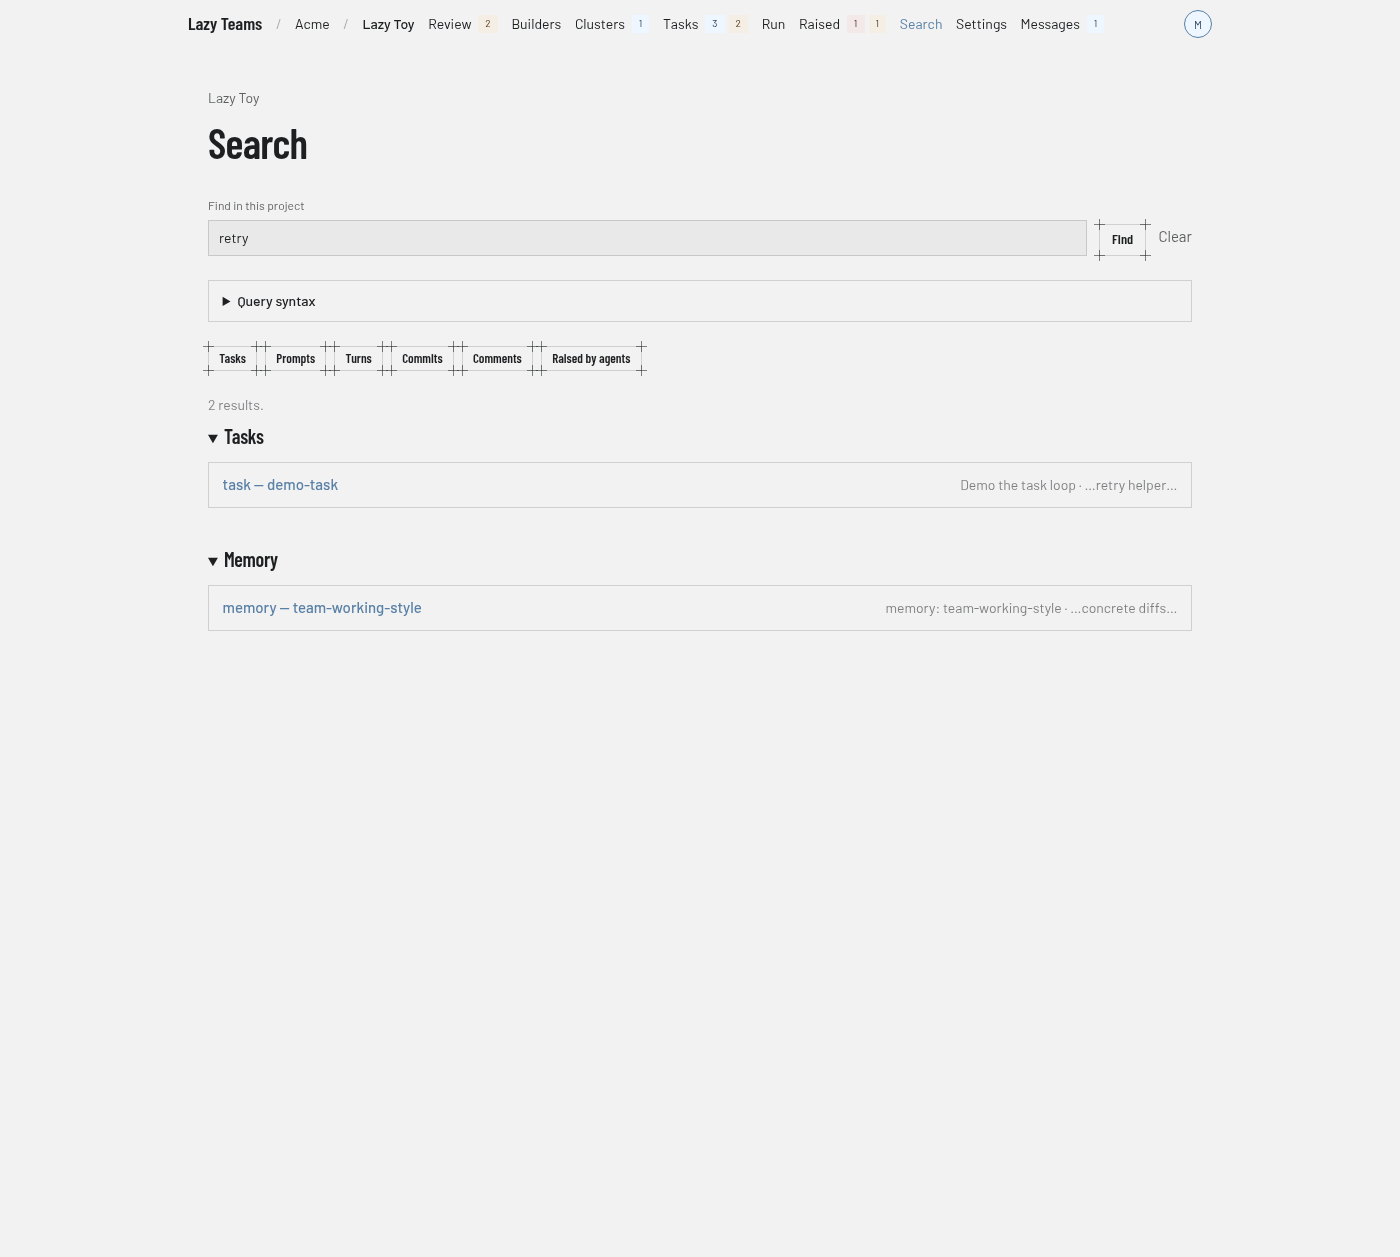Click the '2 results.' count text
This screenshot has height=1257, width=1400.
[x=236, y=405]
